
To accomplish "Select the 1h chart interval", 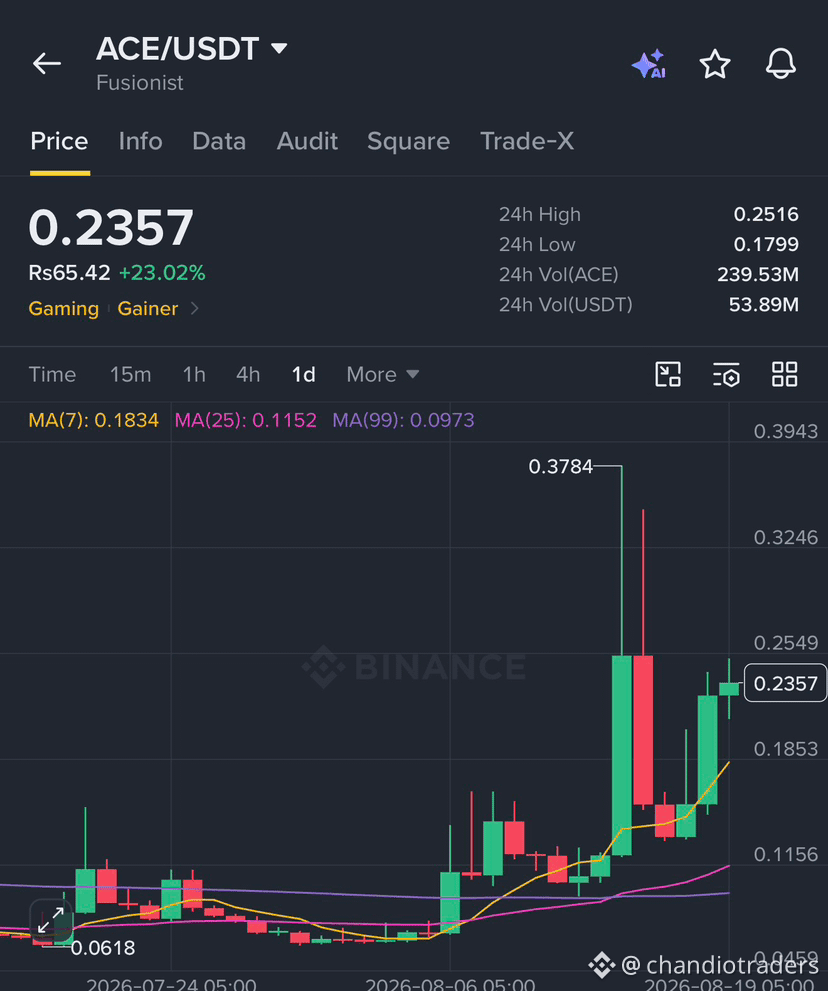I will point(194,375).
